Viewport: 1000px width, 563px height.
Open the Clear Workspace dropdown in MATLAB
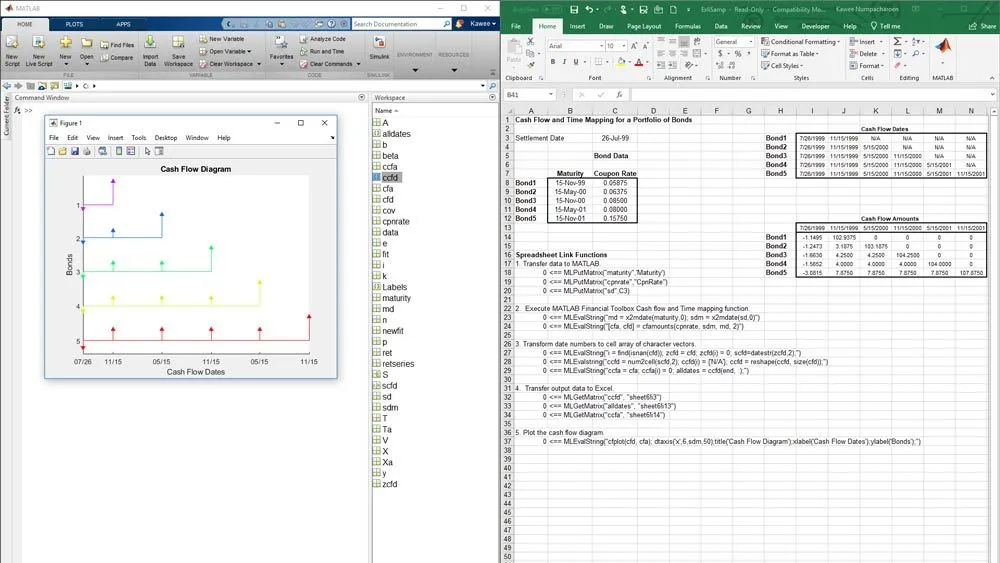[259, 64]
